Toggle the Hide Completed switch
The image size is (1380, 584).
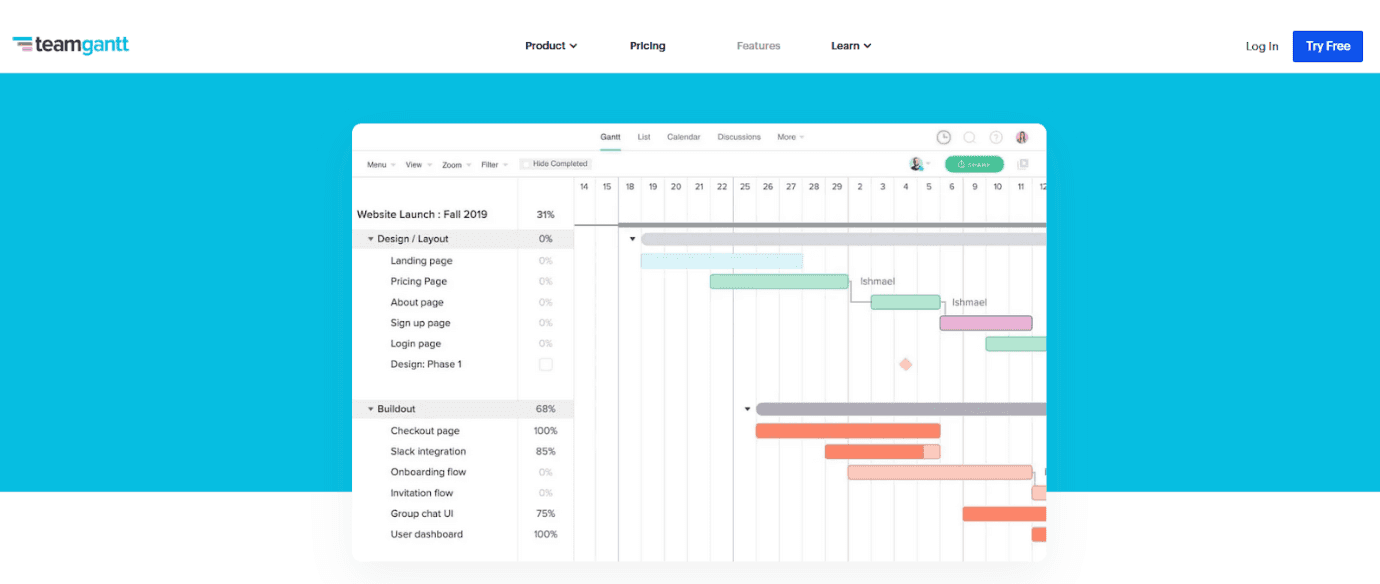click(x=528, y=163)
